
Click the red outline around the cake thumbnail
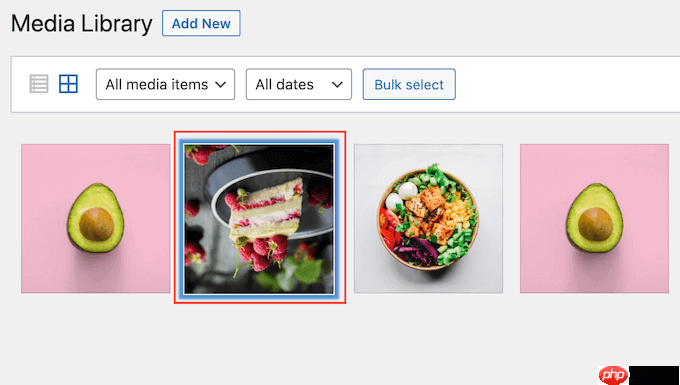[260, 132]
